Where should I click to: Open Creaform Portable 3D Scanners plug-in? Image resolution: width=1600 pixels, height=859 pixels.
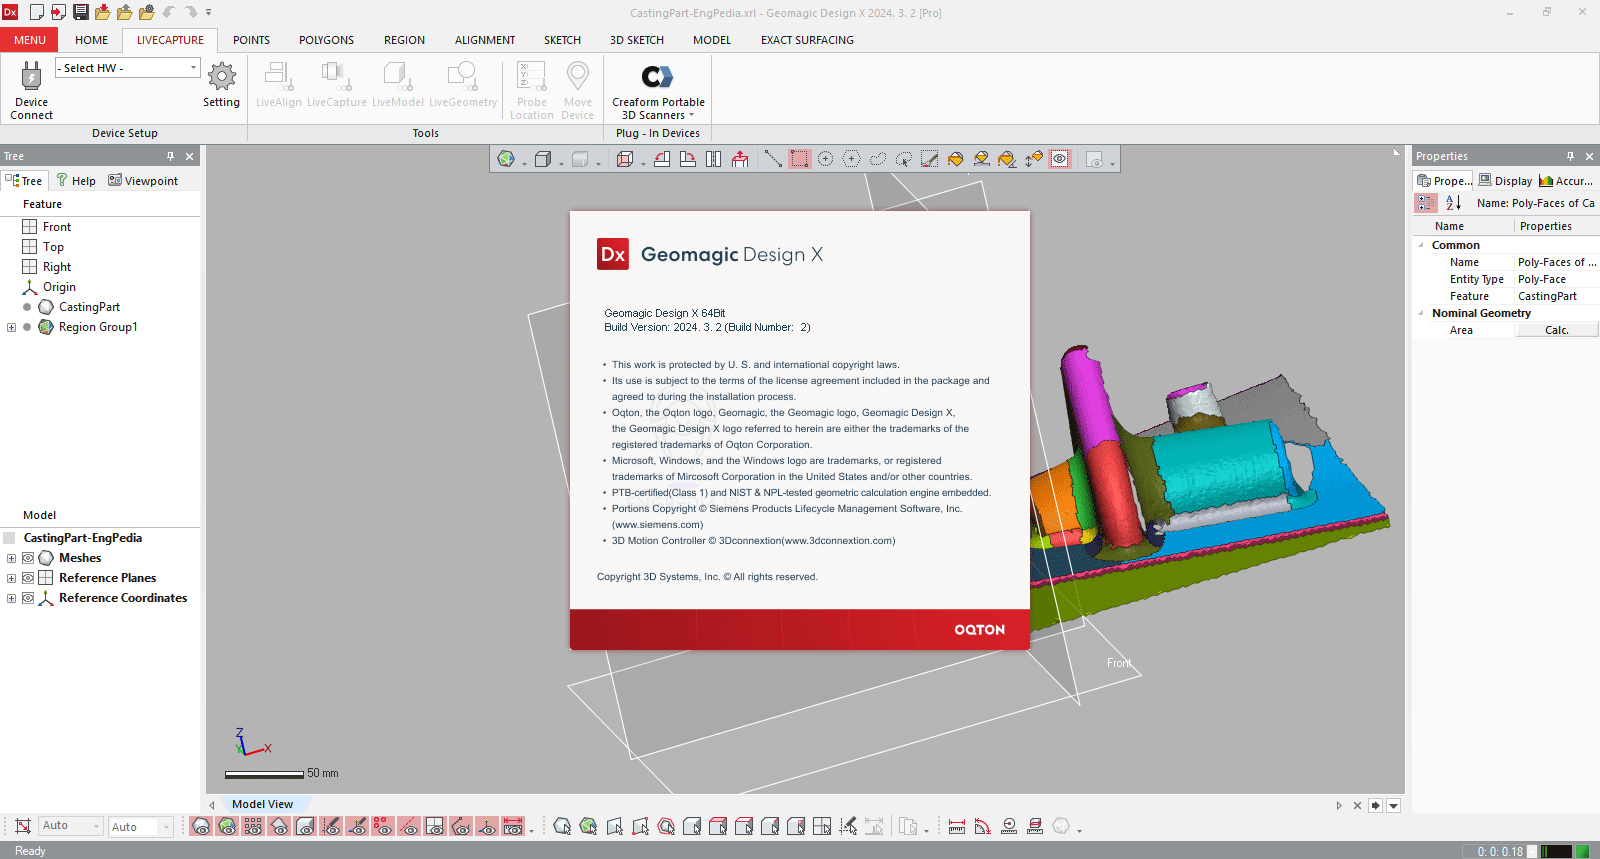(x=658, y=77)
